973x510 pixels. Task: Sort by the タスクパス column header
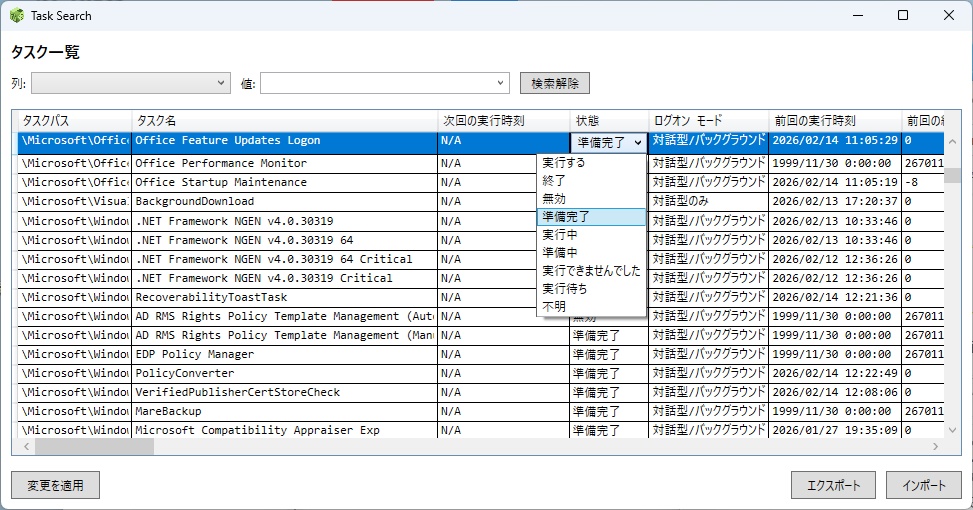74,121
